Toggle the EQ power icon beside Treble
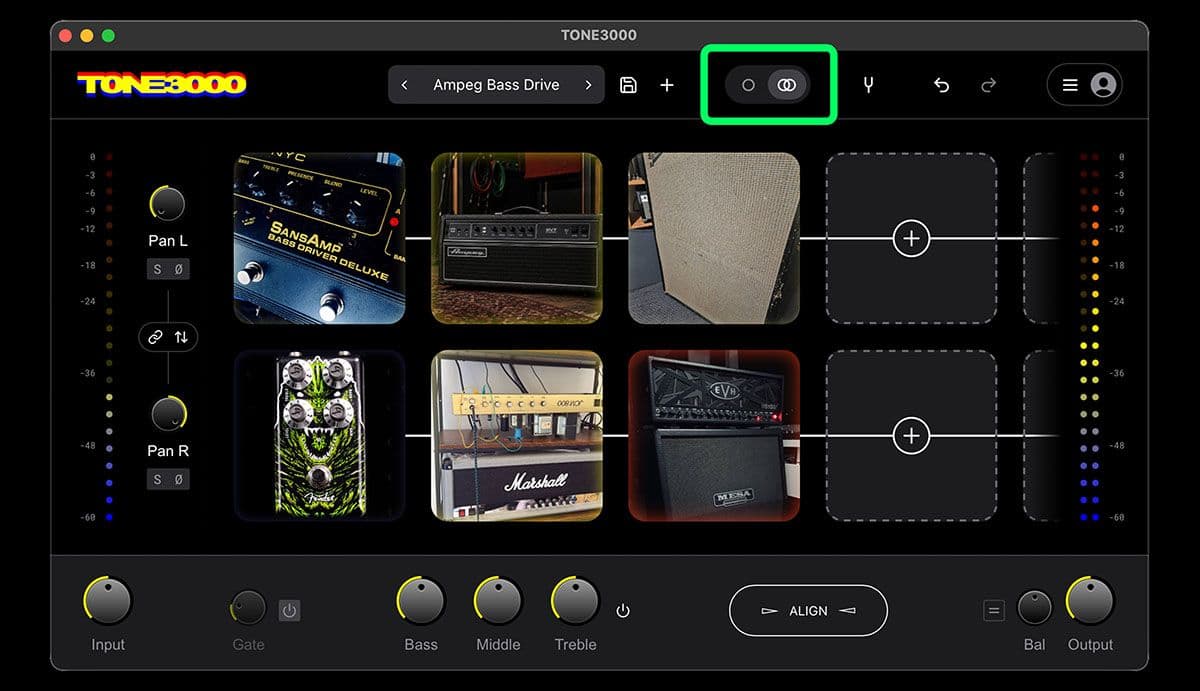The image size is (1200, 691). [x=623, y=610]
